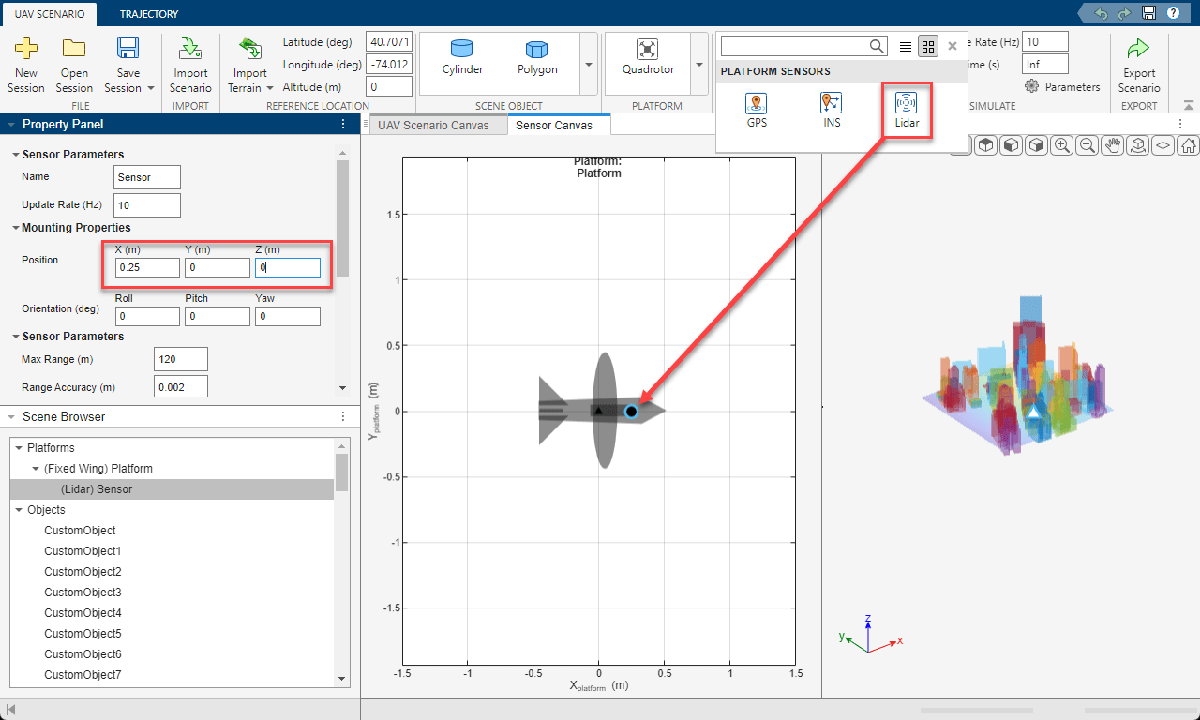
Task: Collapse the ribbon using the bottom-right arrow
Action: (1188, 103)
